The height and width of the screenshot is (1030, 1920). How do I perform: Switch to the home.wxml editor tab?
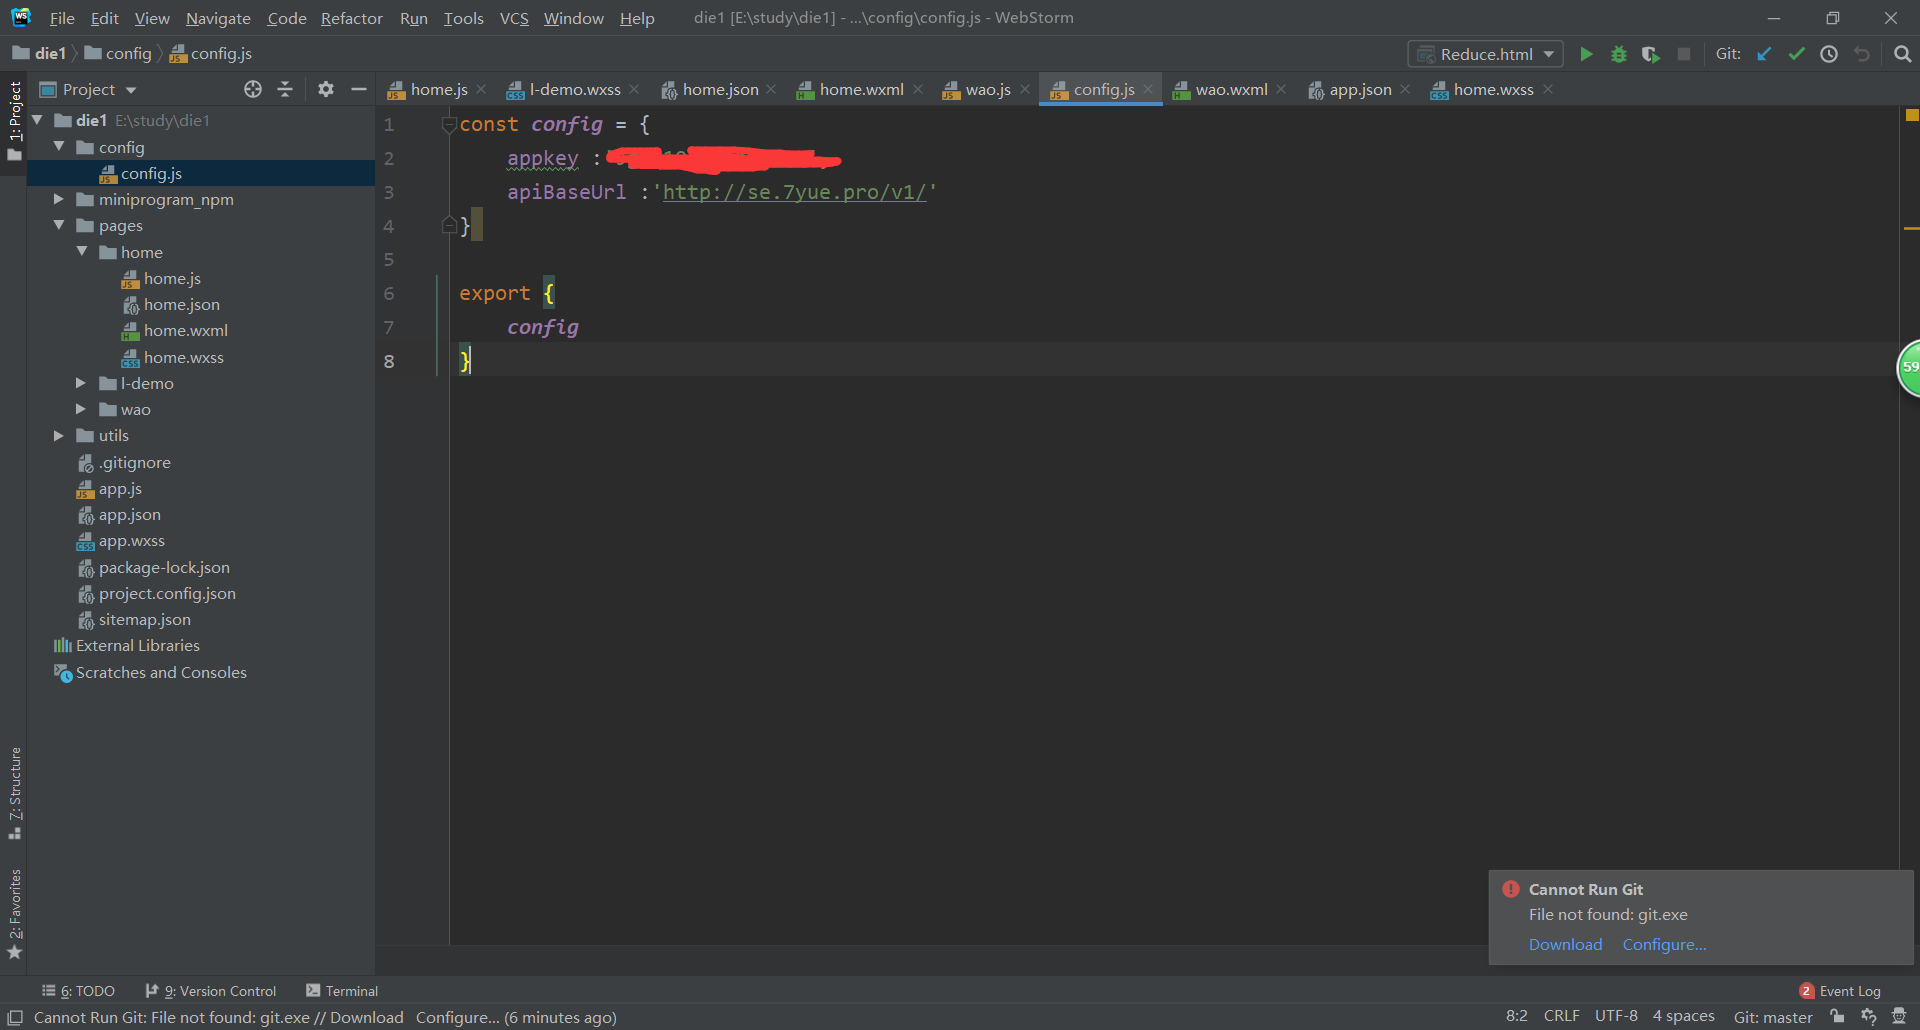(861, 89)
